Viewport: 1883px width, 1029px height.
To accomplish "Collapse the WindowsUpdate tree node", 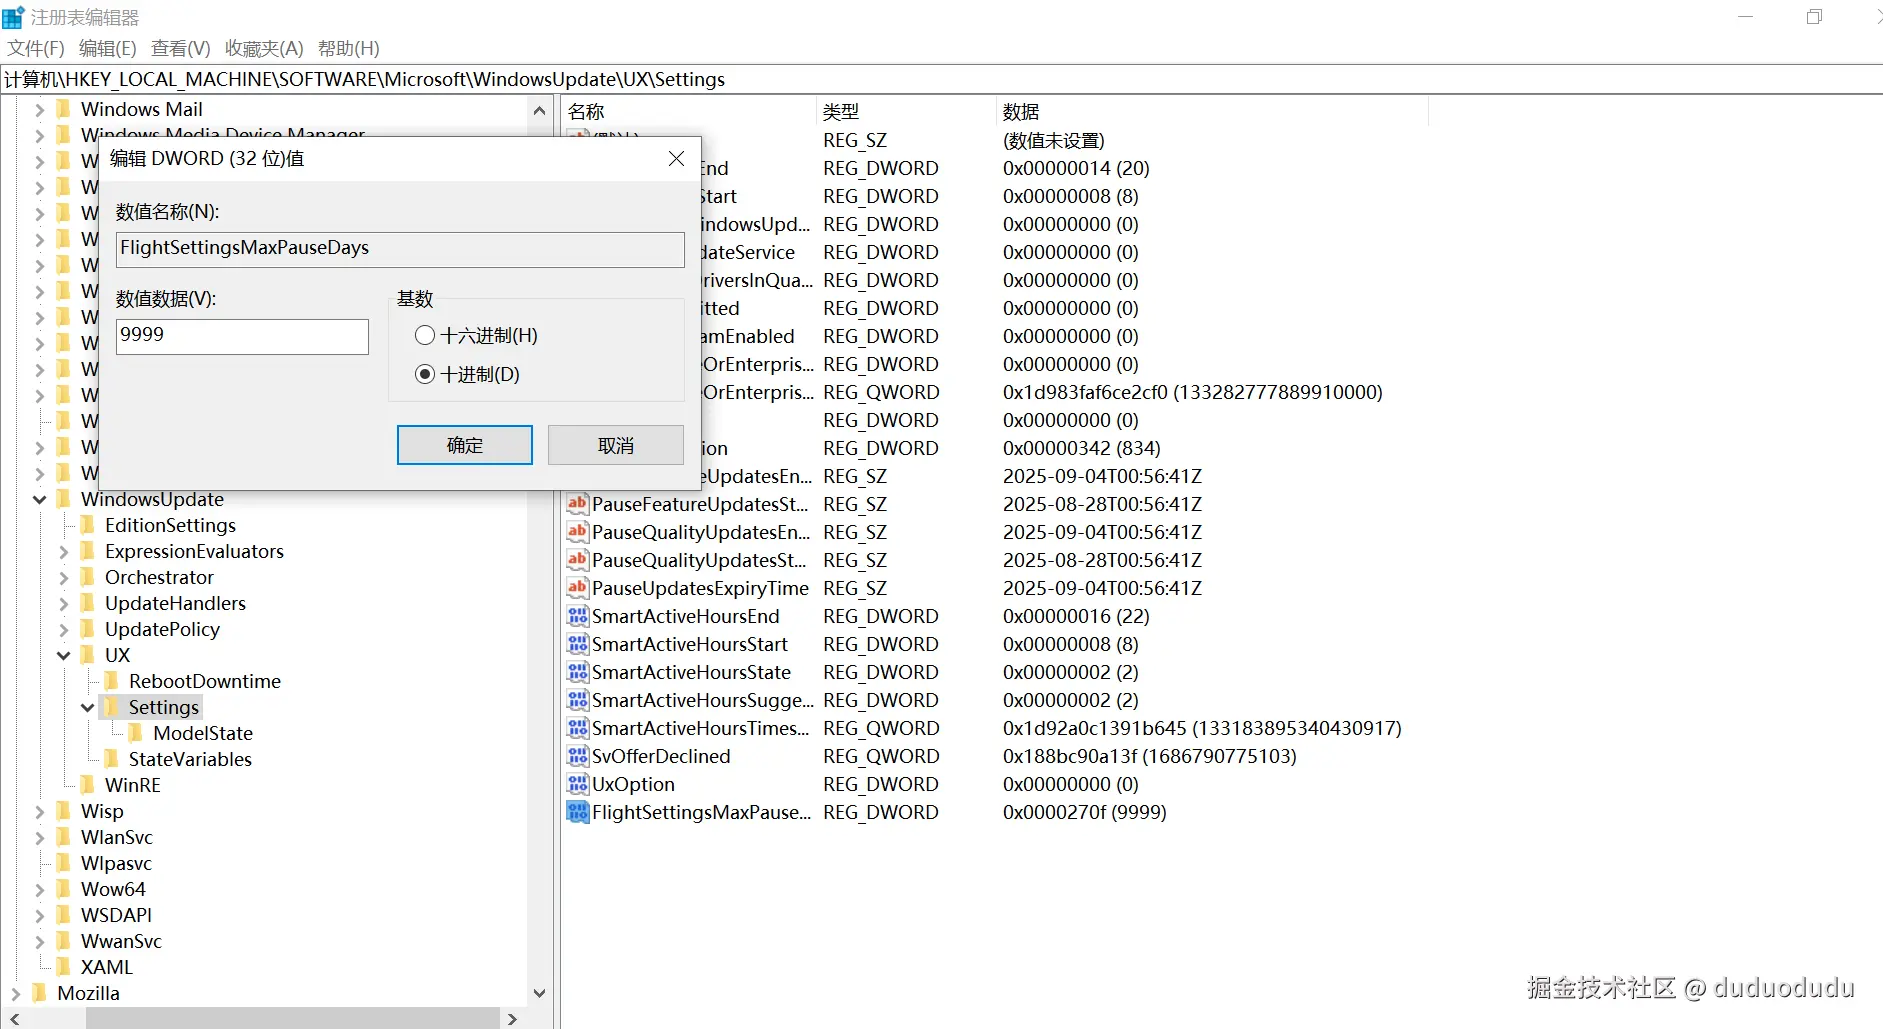I will click(40, 499).
